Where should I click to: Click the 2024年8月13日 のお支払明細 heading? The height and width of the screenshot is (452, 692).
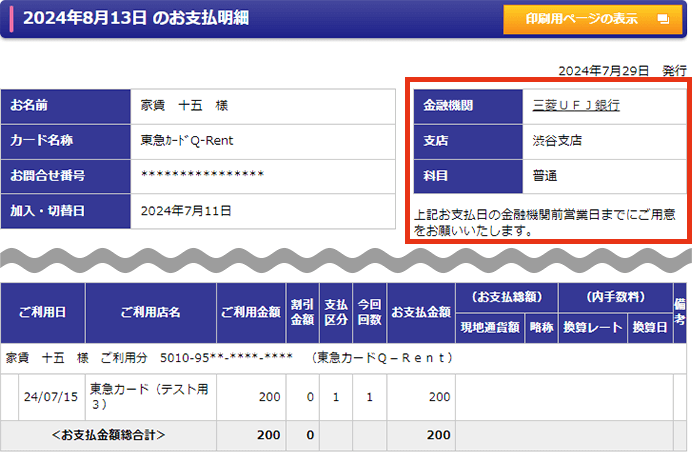[x=141, y=18]
